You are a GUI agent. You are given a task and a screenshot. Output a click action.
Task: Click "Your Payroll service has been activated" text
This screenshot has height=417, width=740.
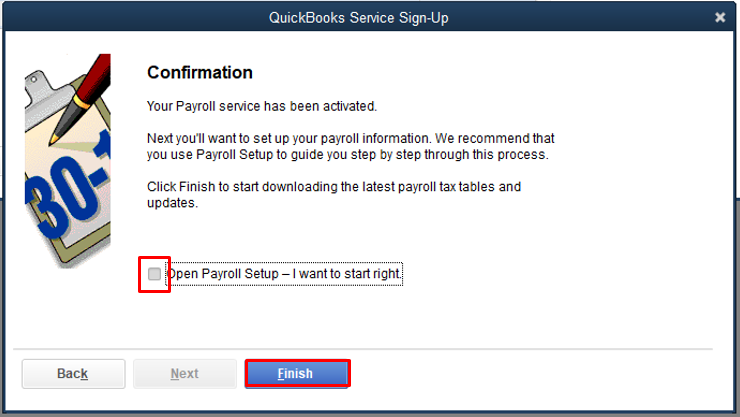262,106
